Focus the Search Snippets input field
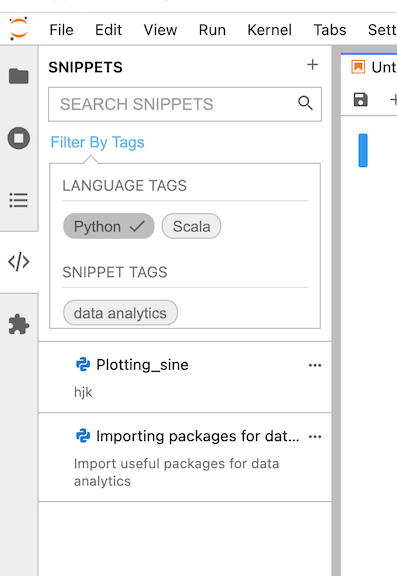397x576 pixels. click(185, 104)
